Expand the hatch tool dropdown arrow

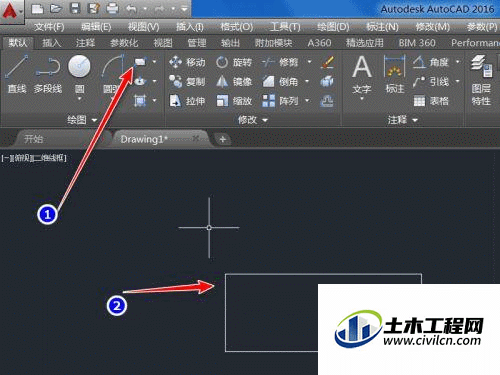(154, 100)
